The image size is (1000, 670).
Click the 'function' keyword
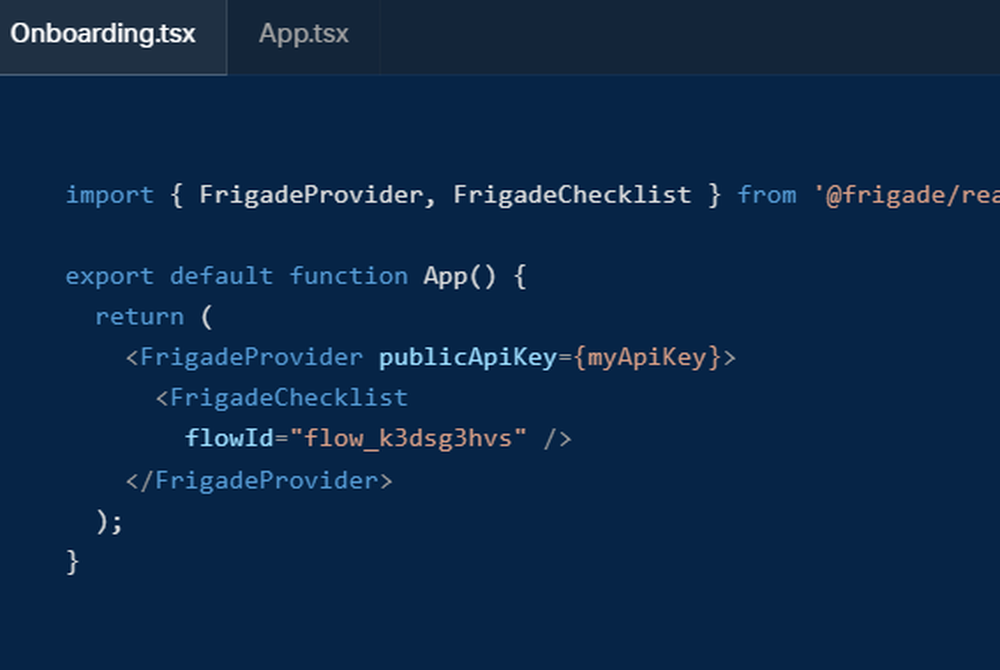pyautogui.click(x=348, y=277)
